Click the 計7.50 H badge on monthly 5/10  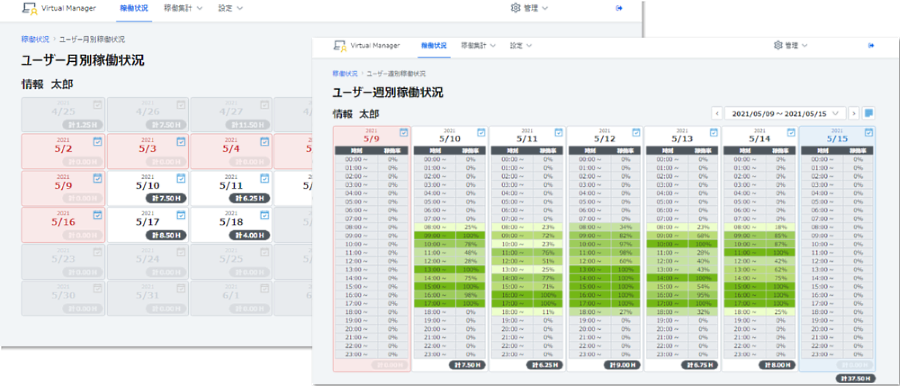(167, 198)
